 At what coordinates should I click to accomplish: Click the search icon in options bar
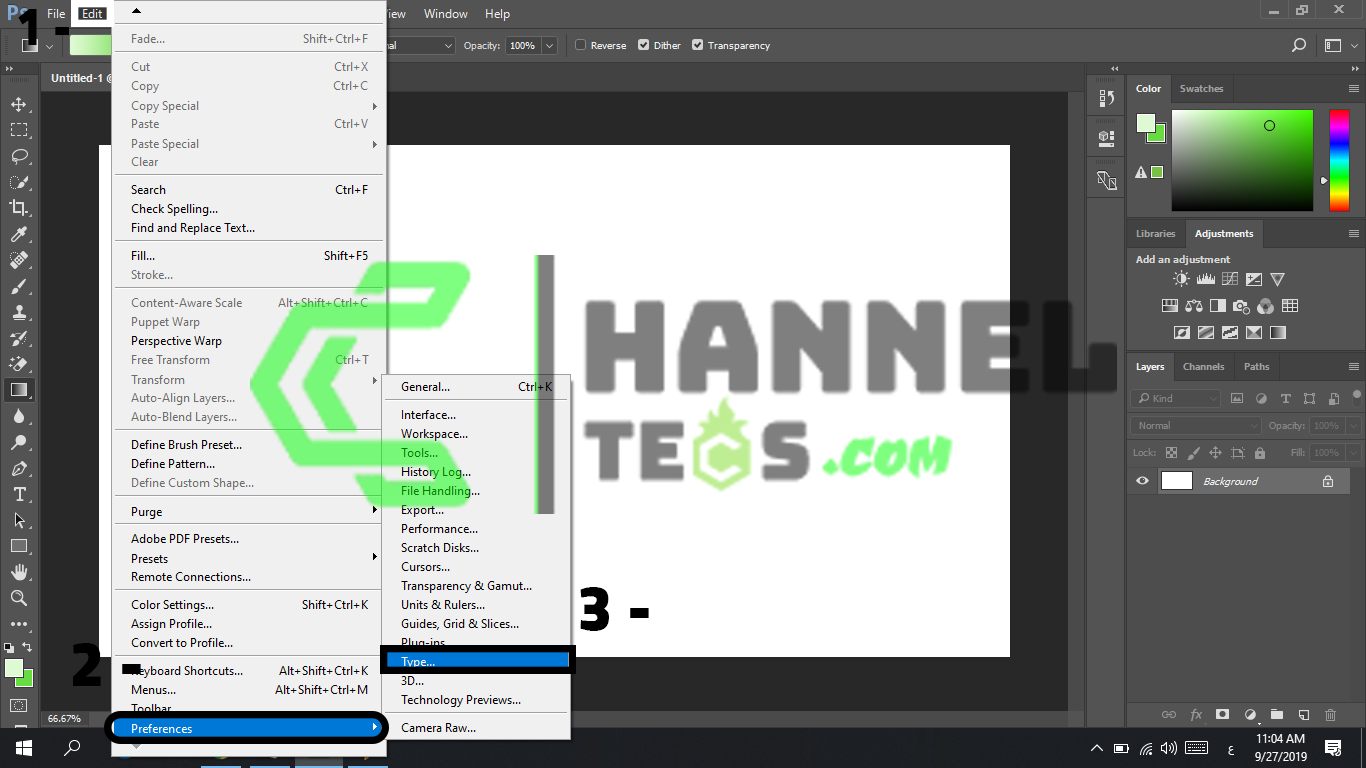1299,45
